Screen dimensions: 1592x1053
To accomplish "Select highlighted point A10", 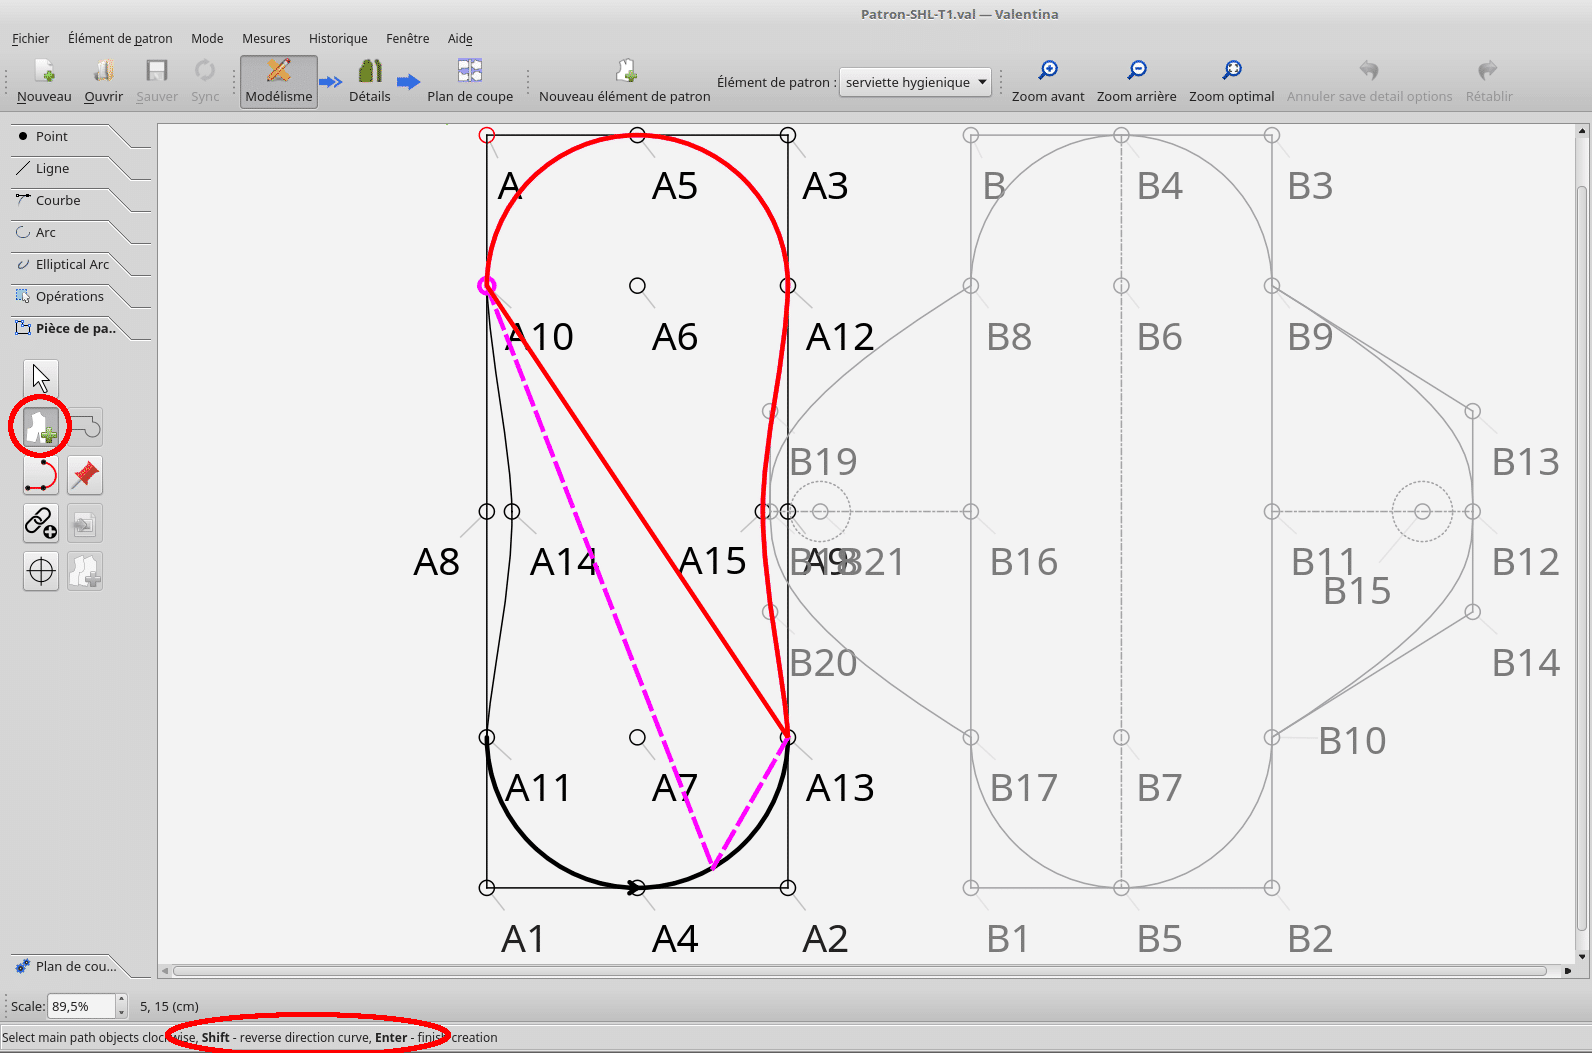I will pyautogui.click(x=487, y=286).
